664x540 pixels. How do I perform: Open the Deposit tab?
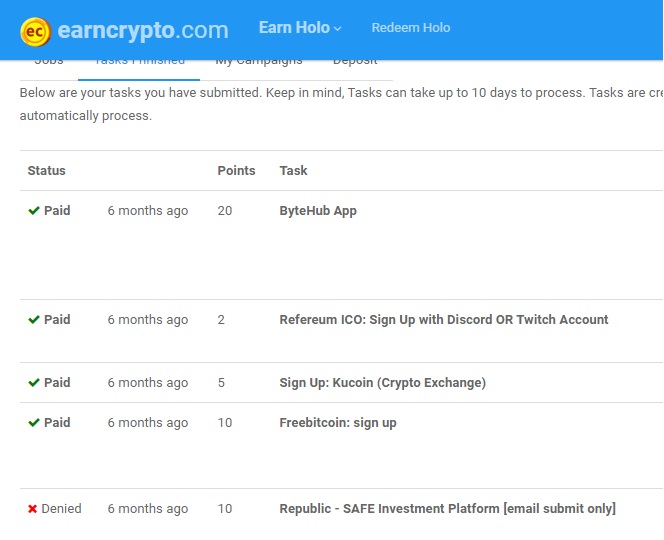[x=355, y=61]
